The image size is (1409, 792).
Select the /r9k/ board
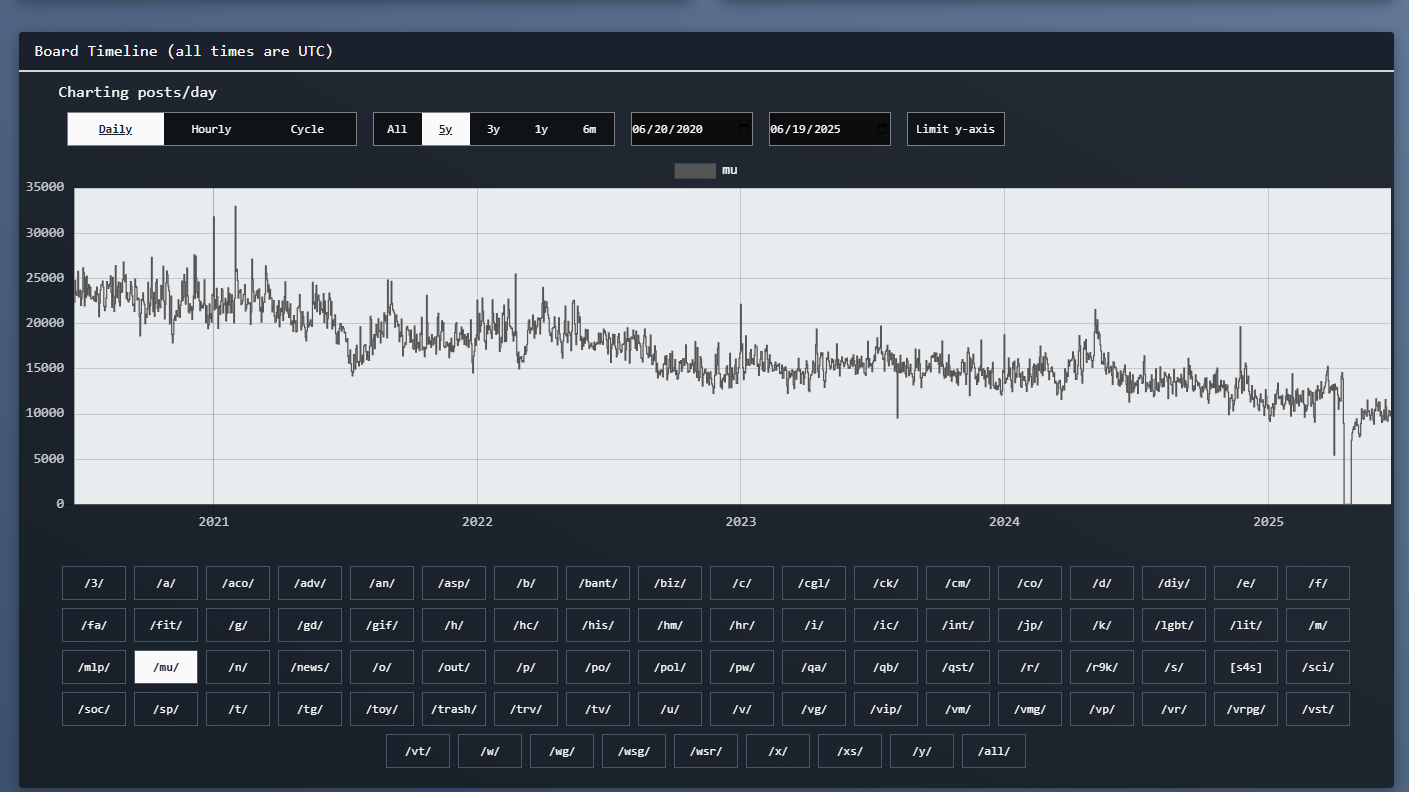pyautogui.click(x=1102, y=667)
